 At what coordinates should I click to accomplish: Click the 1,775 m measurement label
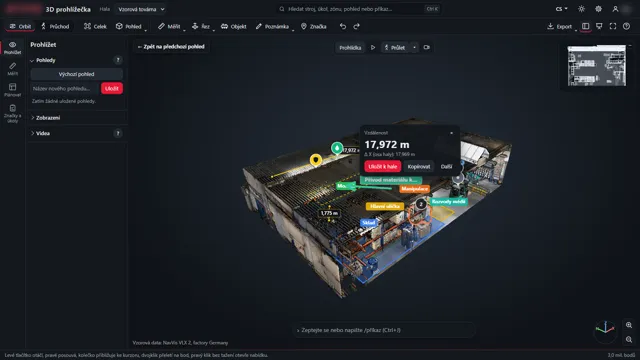coord(329,213)
